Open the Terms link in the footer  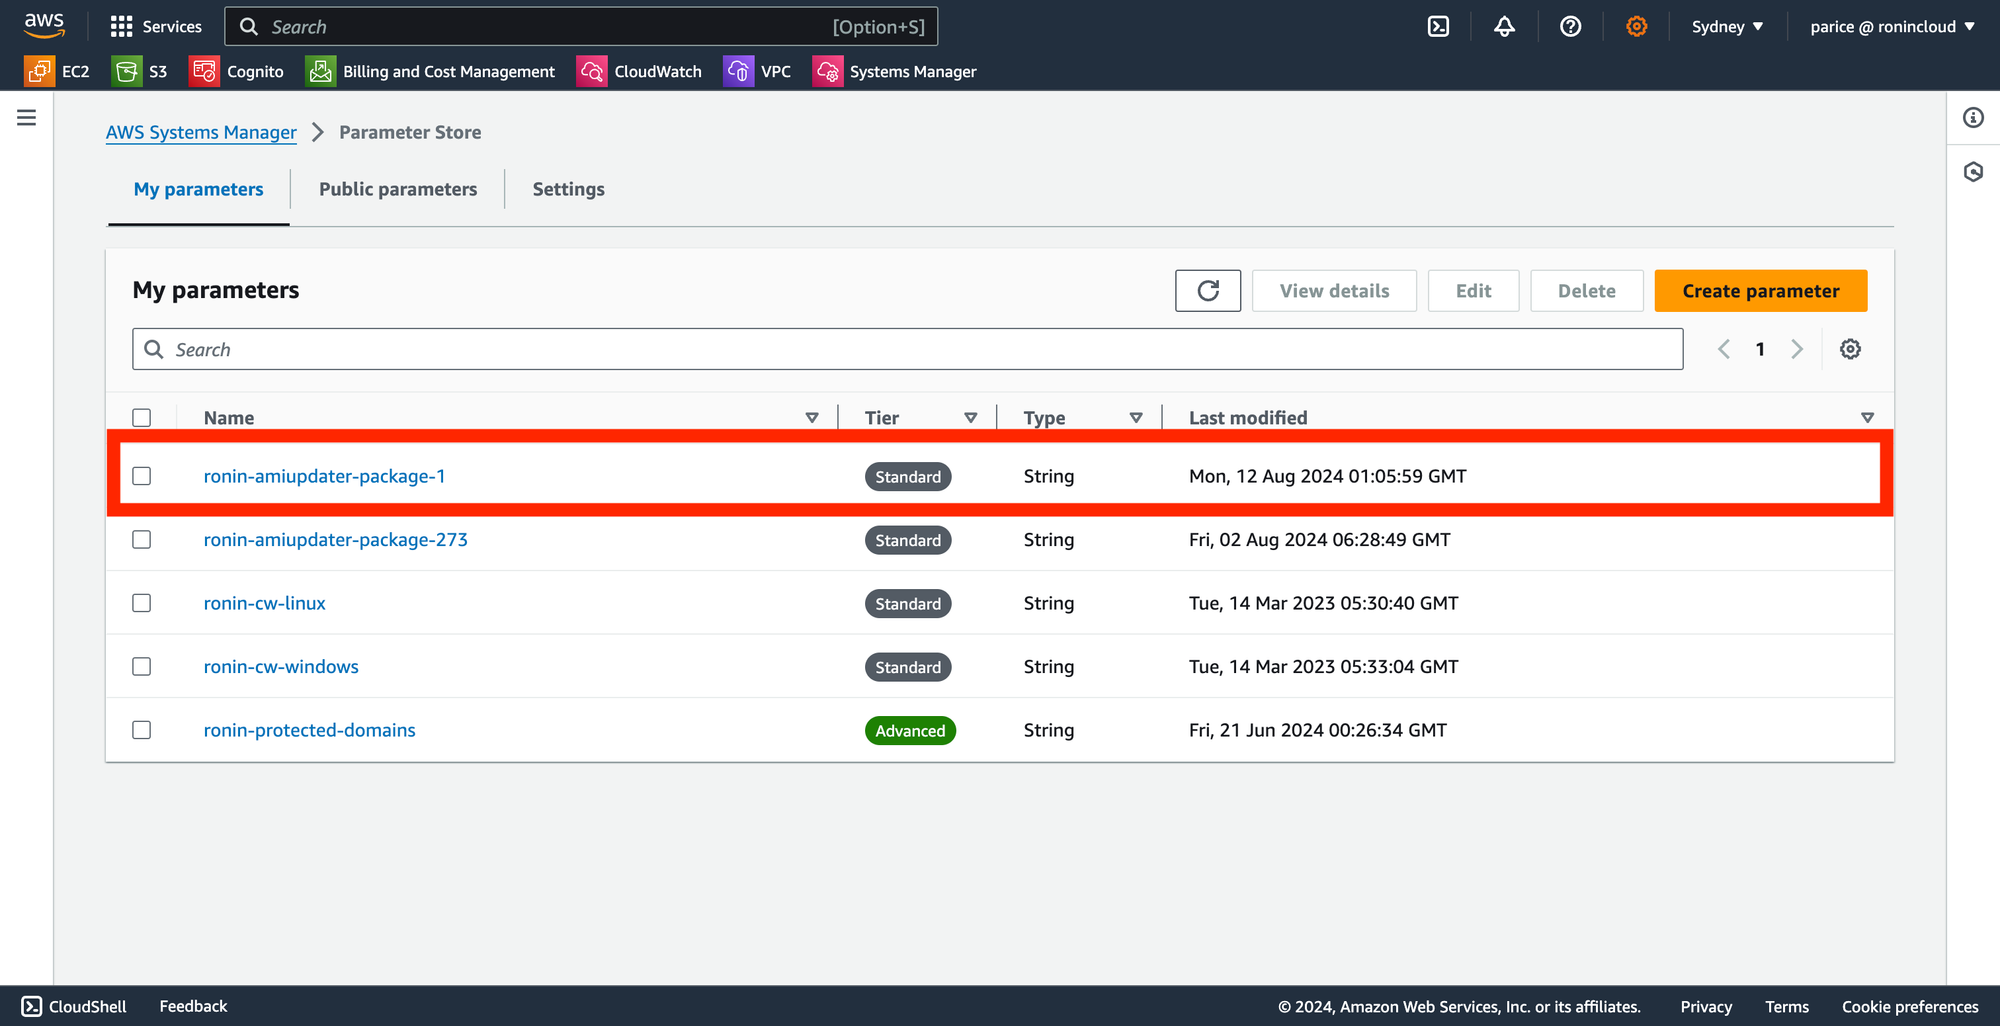1787,1007
